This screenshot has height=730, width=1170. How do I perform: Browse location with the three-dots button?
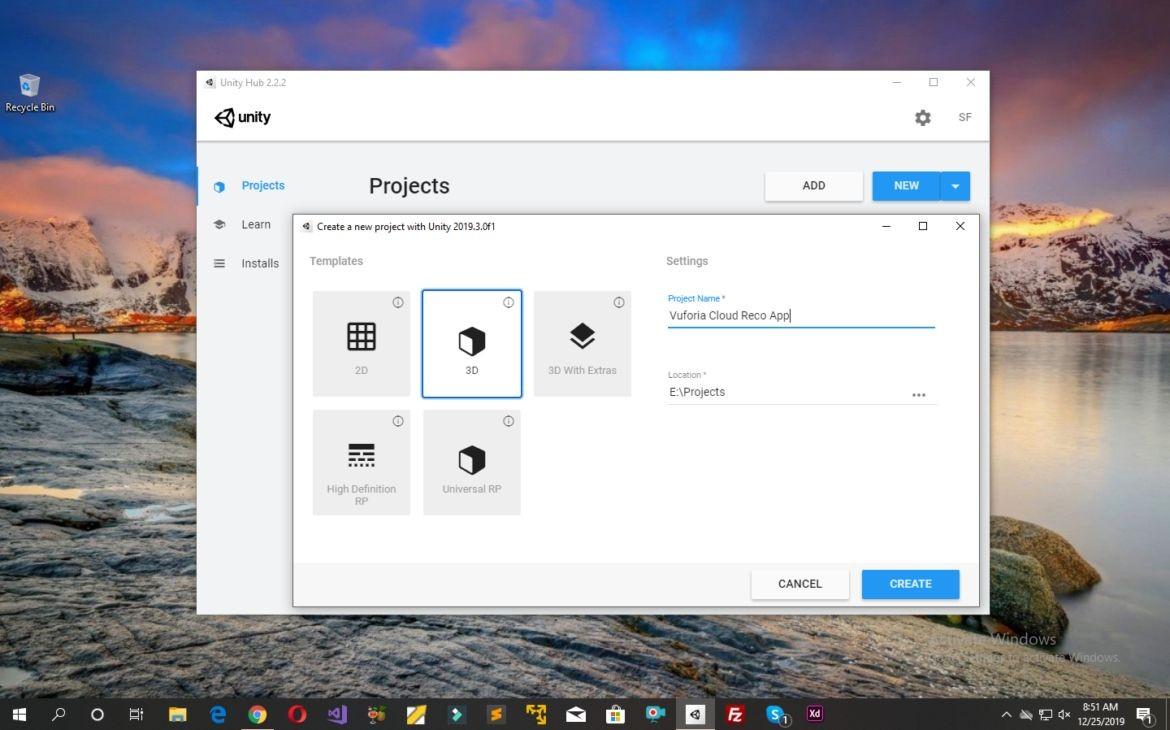pos(919,395)
